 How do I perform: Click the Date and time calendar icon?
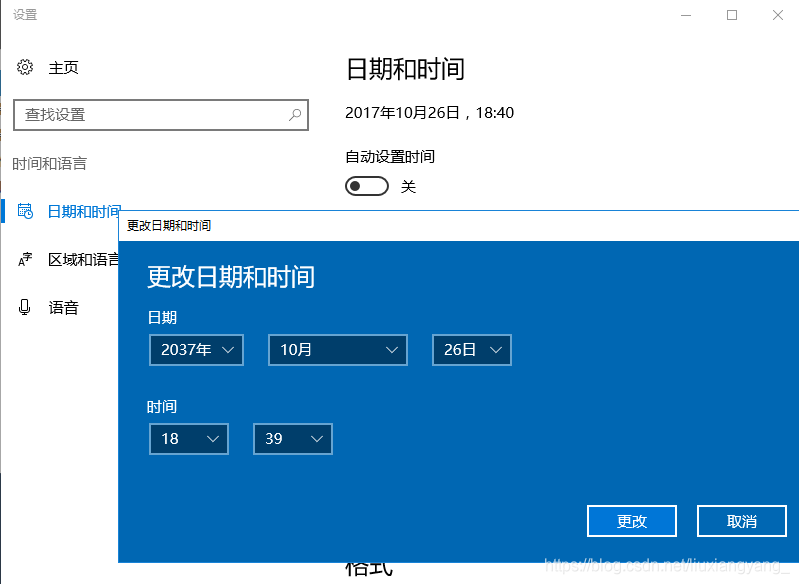(25, 211)
